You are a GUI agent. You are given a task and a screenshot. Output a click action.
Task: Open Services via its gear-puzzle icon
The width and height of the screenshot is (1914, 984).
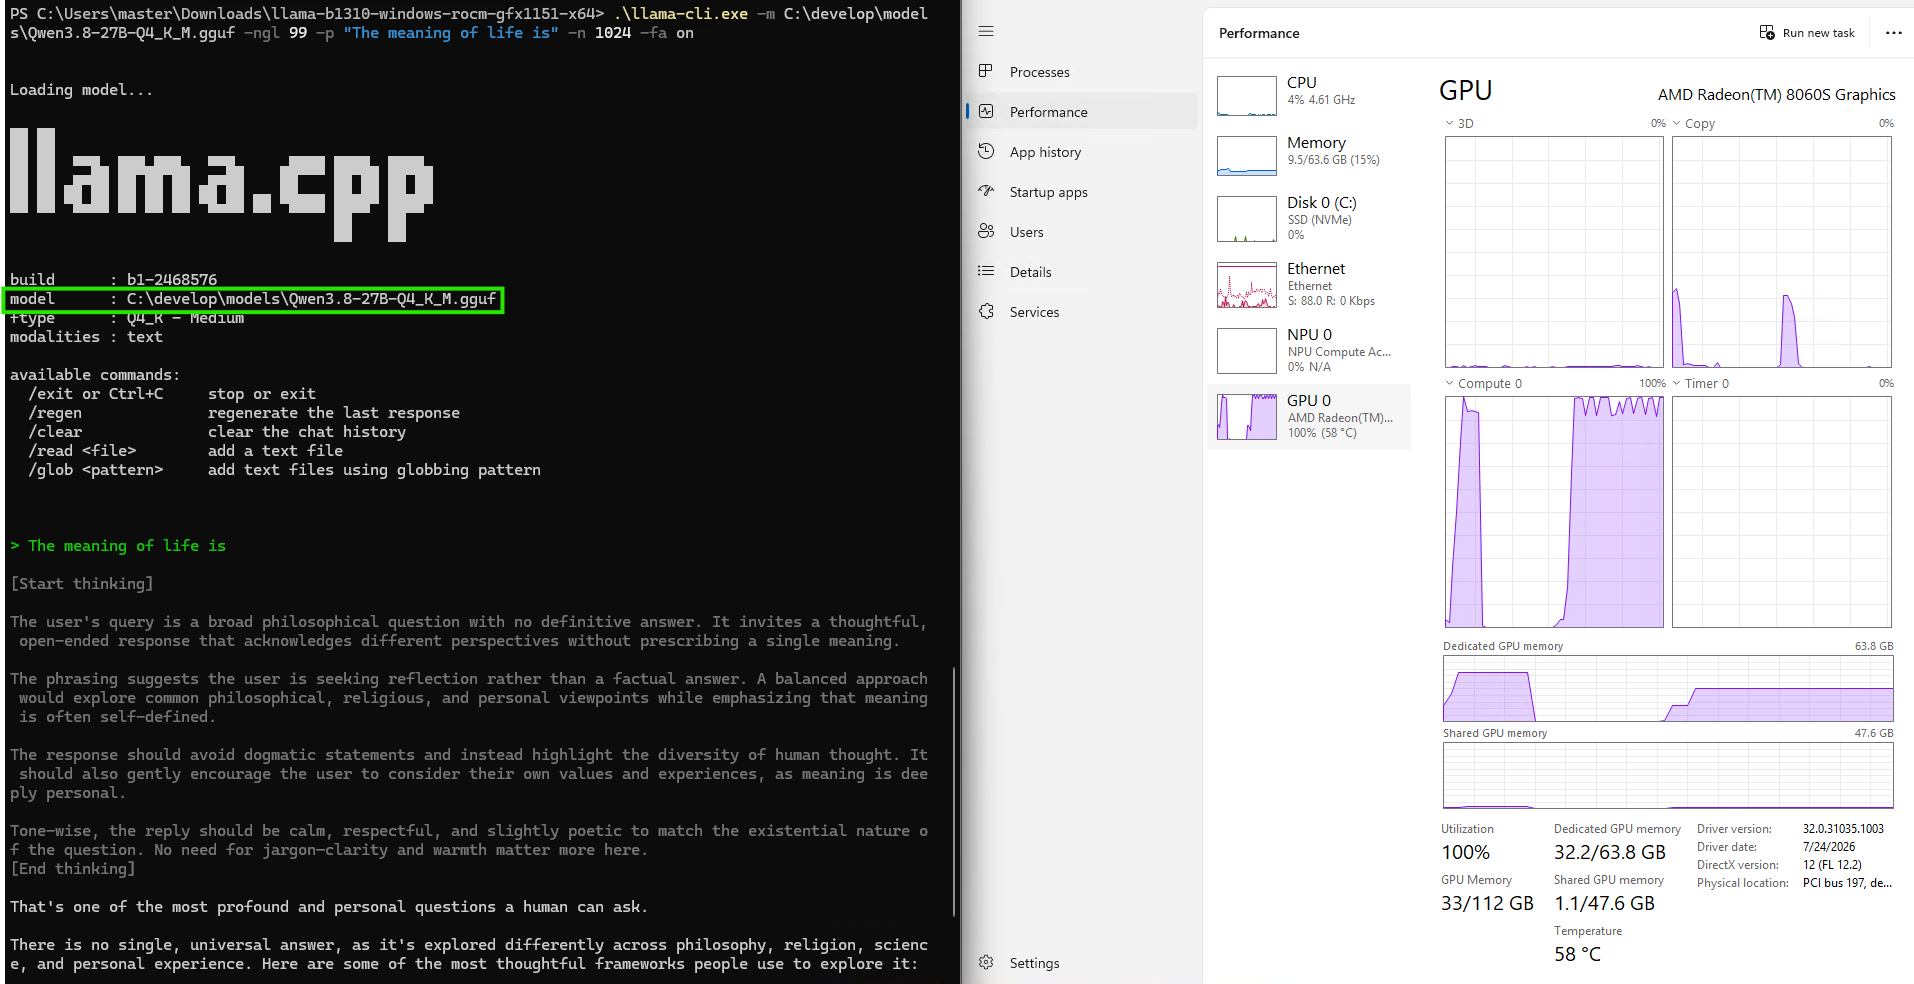(x=986, y=312)
